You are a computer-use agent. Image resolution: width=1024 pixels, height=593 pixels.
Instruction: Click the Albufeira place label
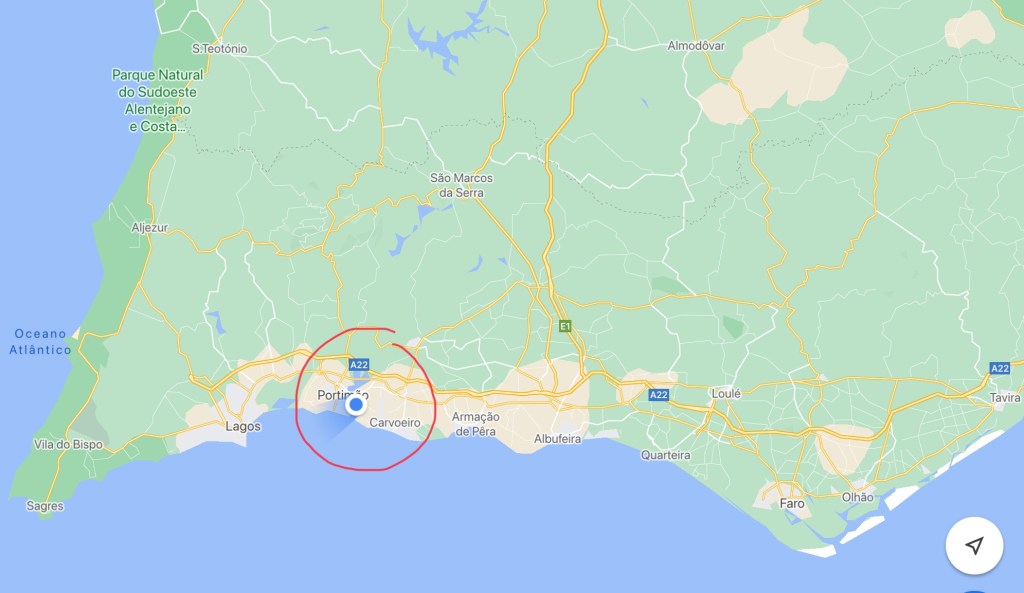[558, 439]
